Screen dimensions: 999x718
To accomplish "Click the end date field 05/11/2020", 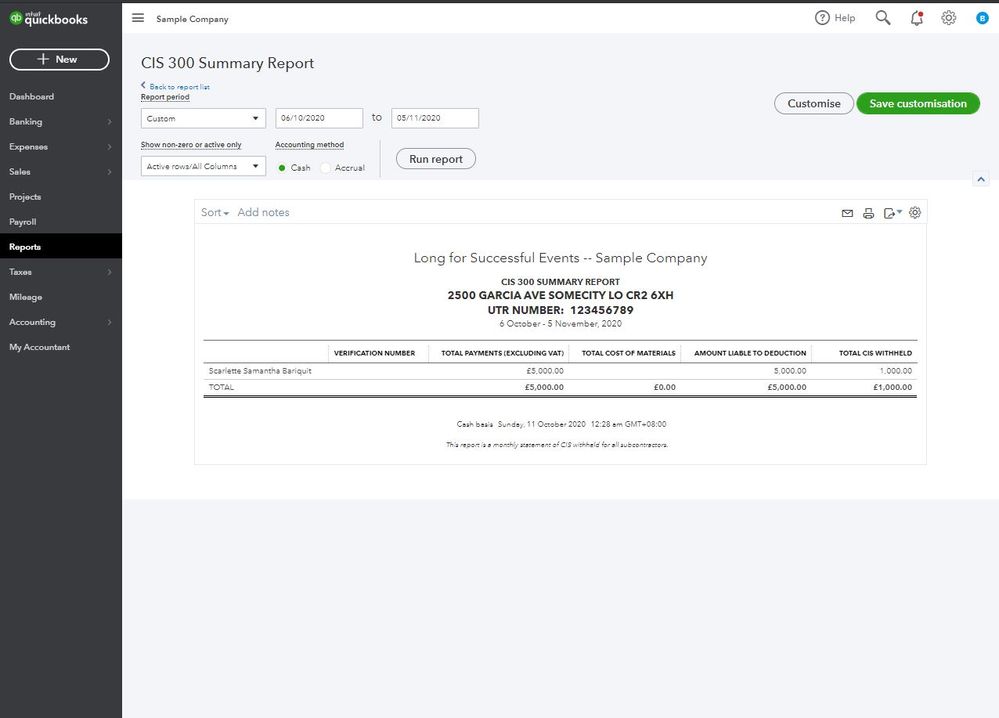I will [435, 118].
